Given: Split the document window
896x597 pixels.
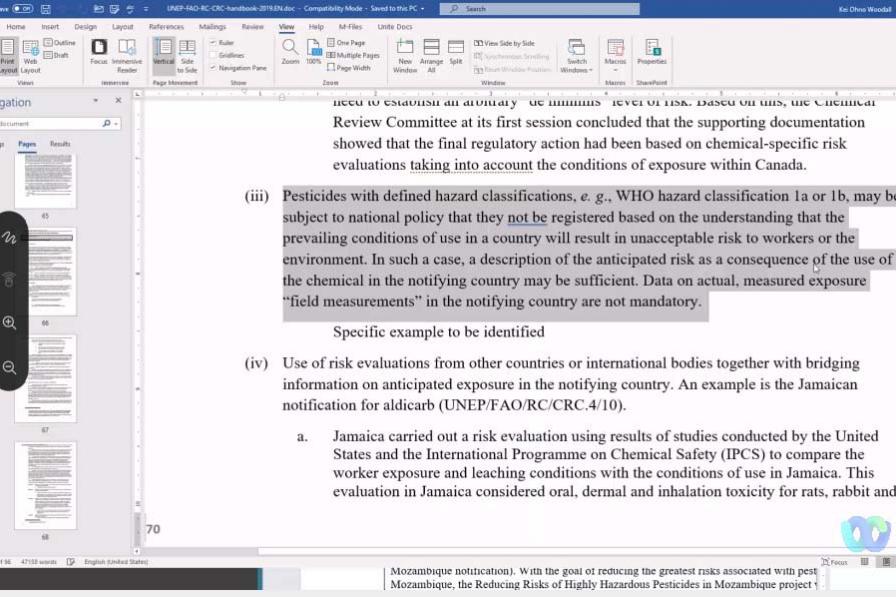Looking at the screenshot, I should pyautogui.click(x=456, y=53).
